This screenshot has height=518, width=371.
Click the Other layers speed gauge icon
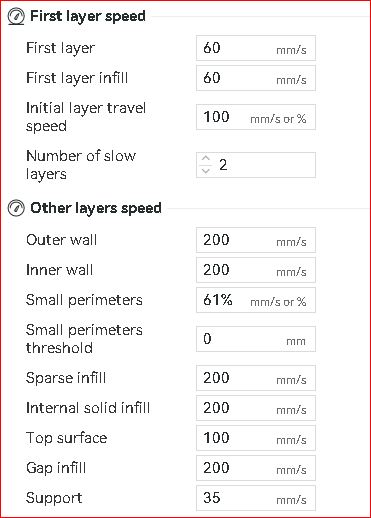(x=16, y=209)
